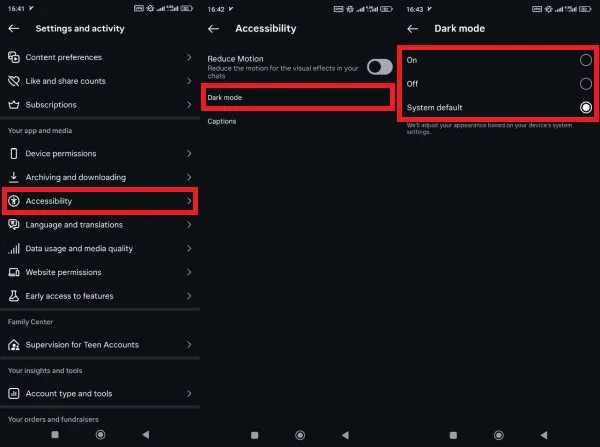The width and height of the screenshot is (600, 447).
Task: Tap the Early access flask icon
Action: 14,296
